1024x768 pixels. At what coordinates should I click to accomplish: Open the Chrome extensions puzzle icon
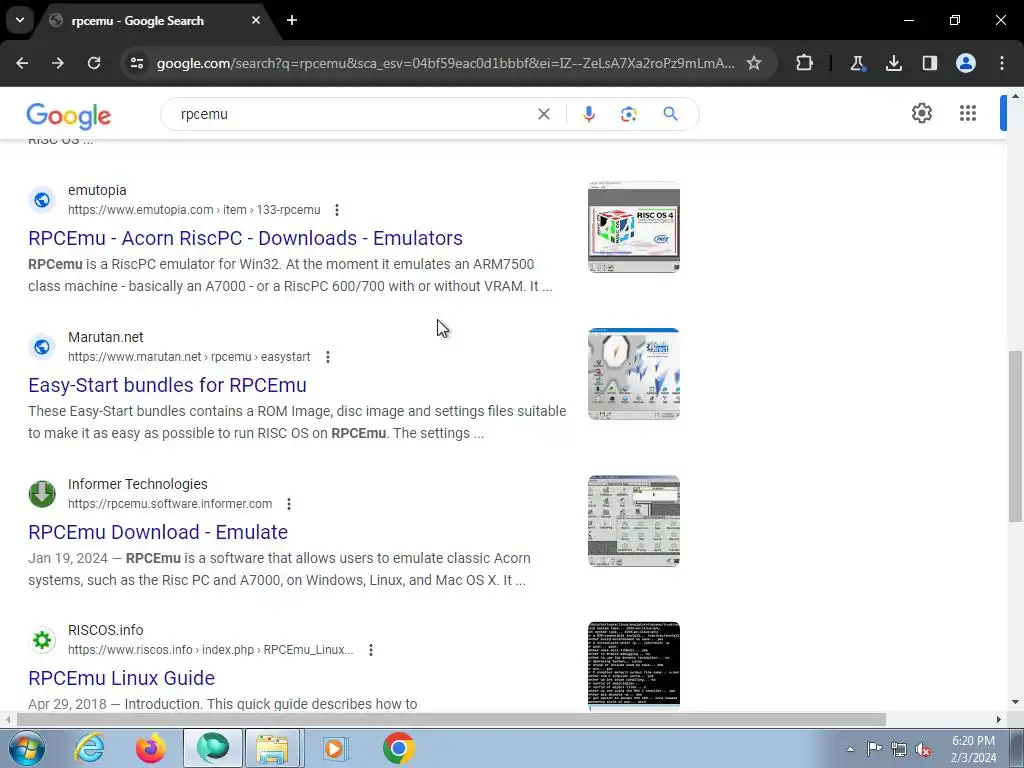[x=805, y=63]
